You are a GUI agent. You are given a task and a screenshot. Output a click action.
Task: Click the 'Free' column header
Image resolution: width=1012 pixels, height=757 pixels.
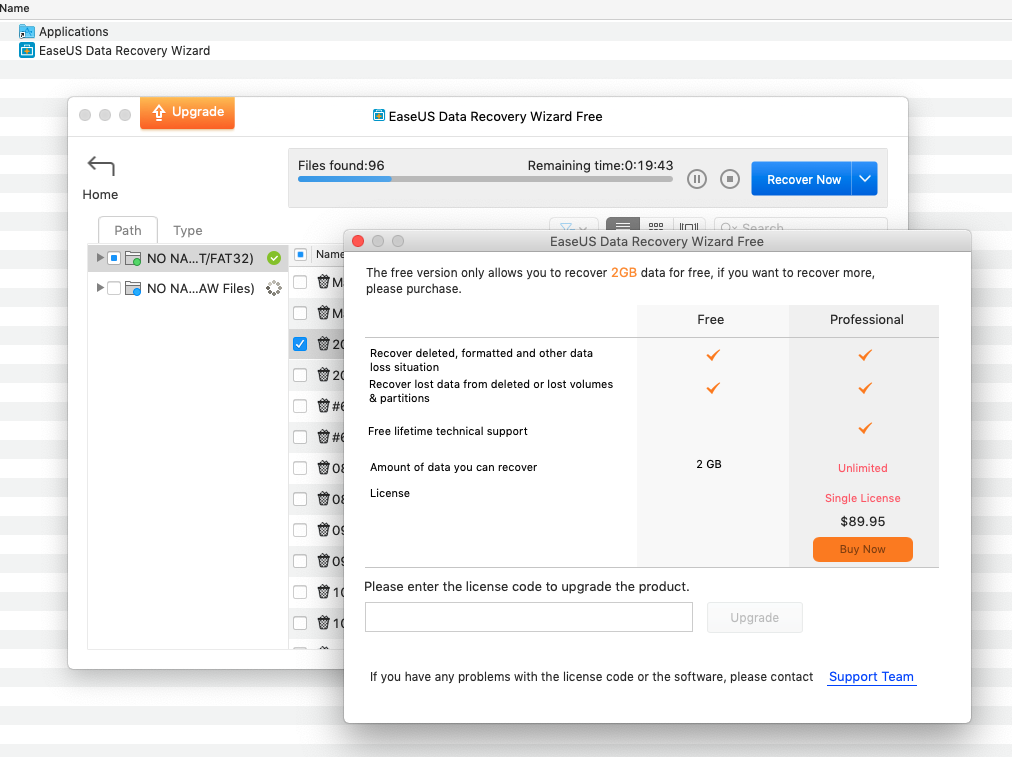[711, 319]
